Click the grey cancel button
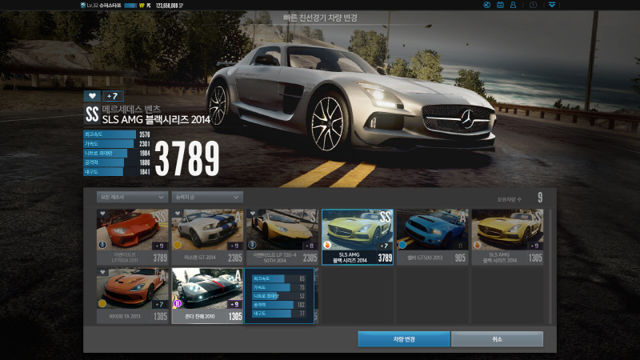This screenshot has height=360, width=640. (x=497, y=339)
